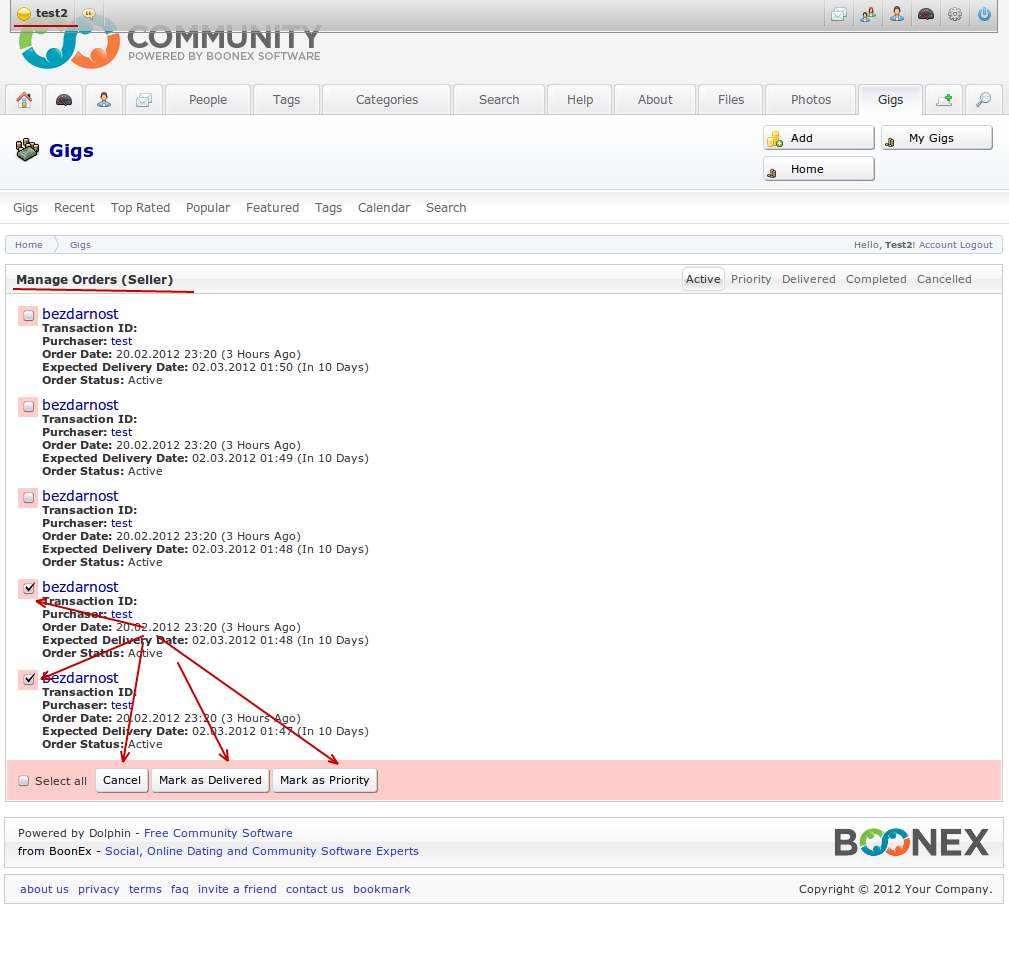Open Featured in Gigs submenu
The height and width of the screenshot is (954, 1009).
272,208
